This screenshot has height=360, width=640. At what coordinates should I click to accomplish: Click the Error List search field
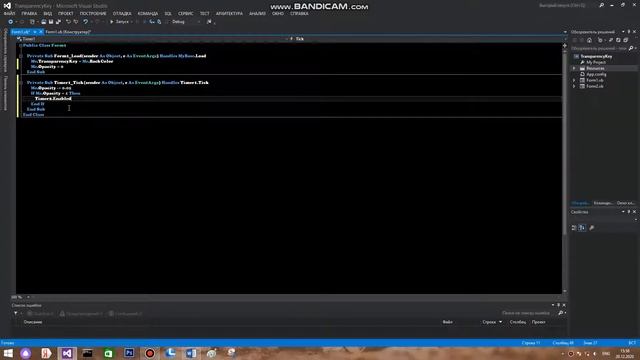[x=529, y=313]
